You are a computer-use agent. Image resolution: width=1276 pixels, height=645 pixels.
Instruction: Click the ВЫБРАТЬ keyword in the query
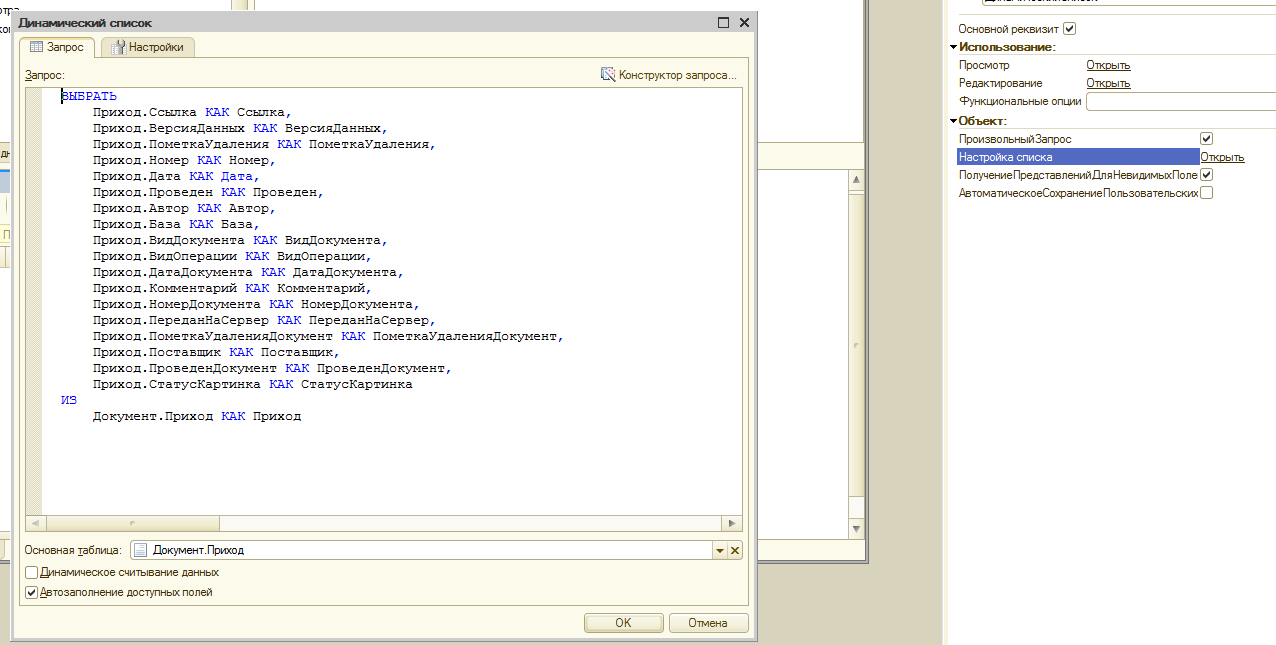click(89, 96)
